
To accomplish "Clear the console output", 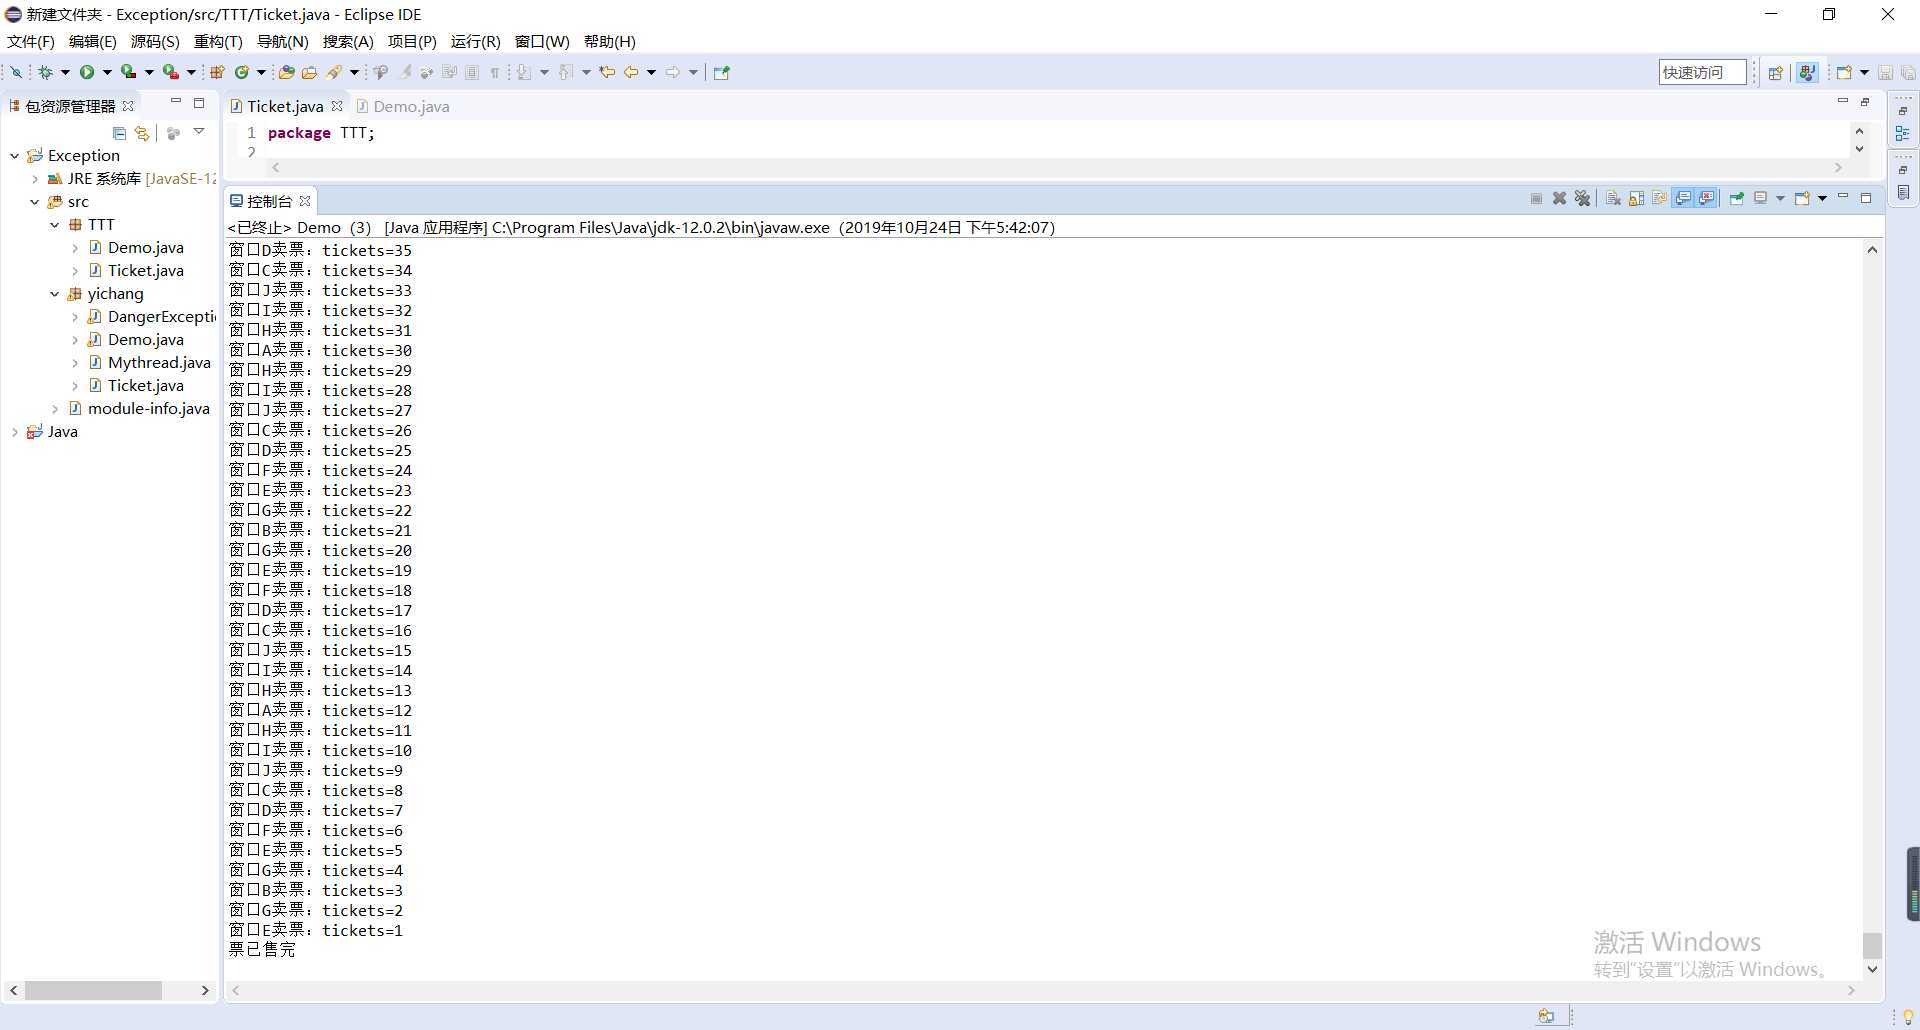I will pyautogui.click(x=1613, y=198).
